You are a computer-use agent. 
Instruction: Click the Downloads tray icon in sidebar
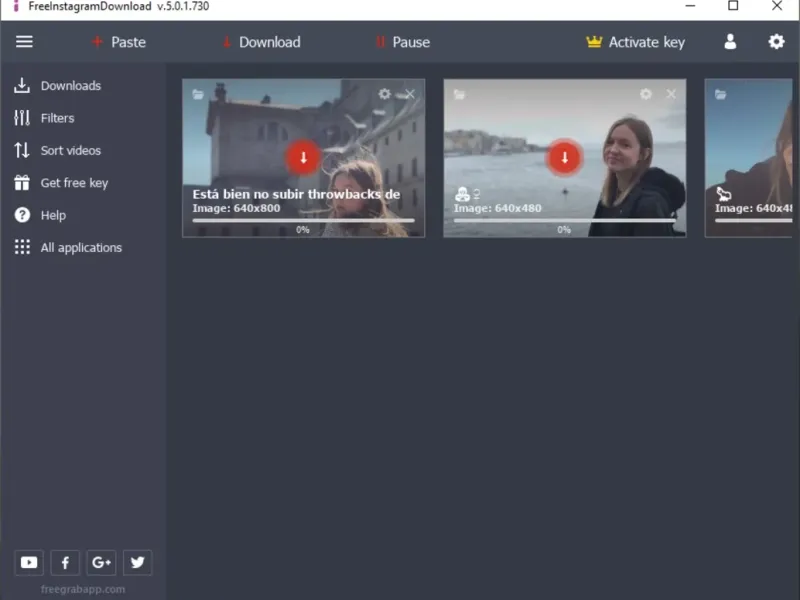point(22,86)
